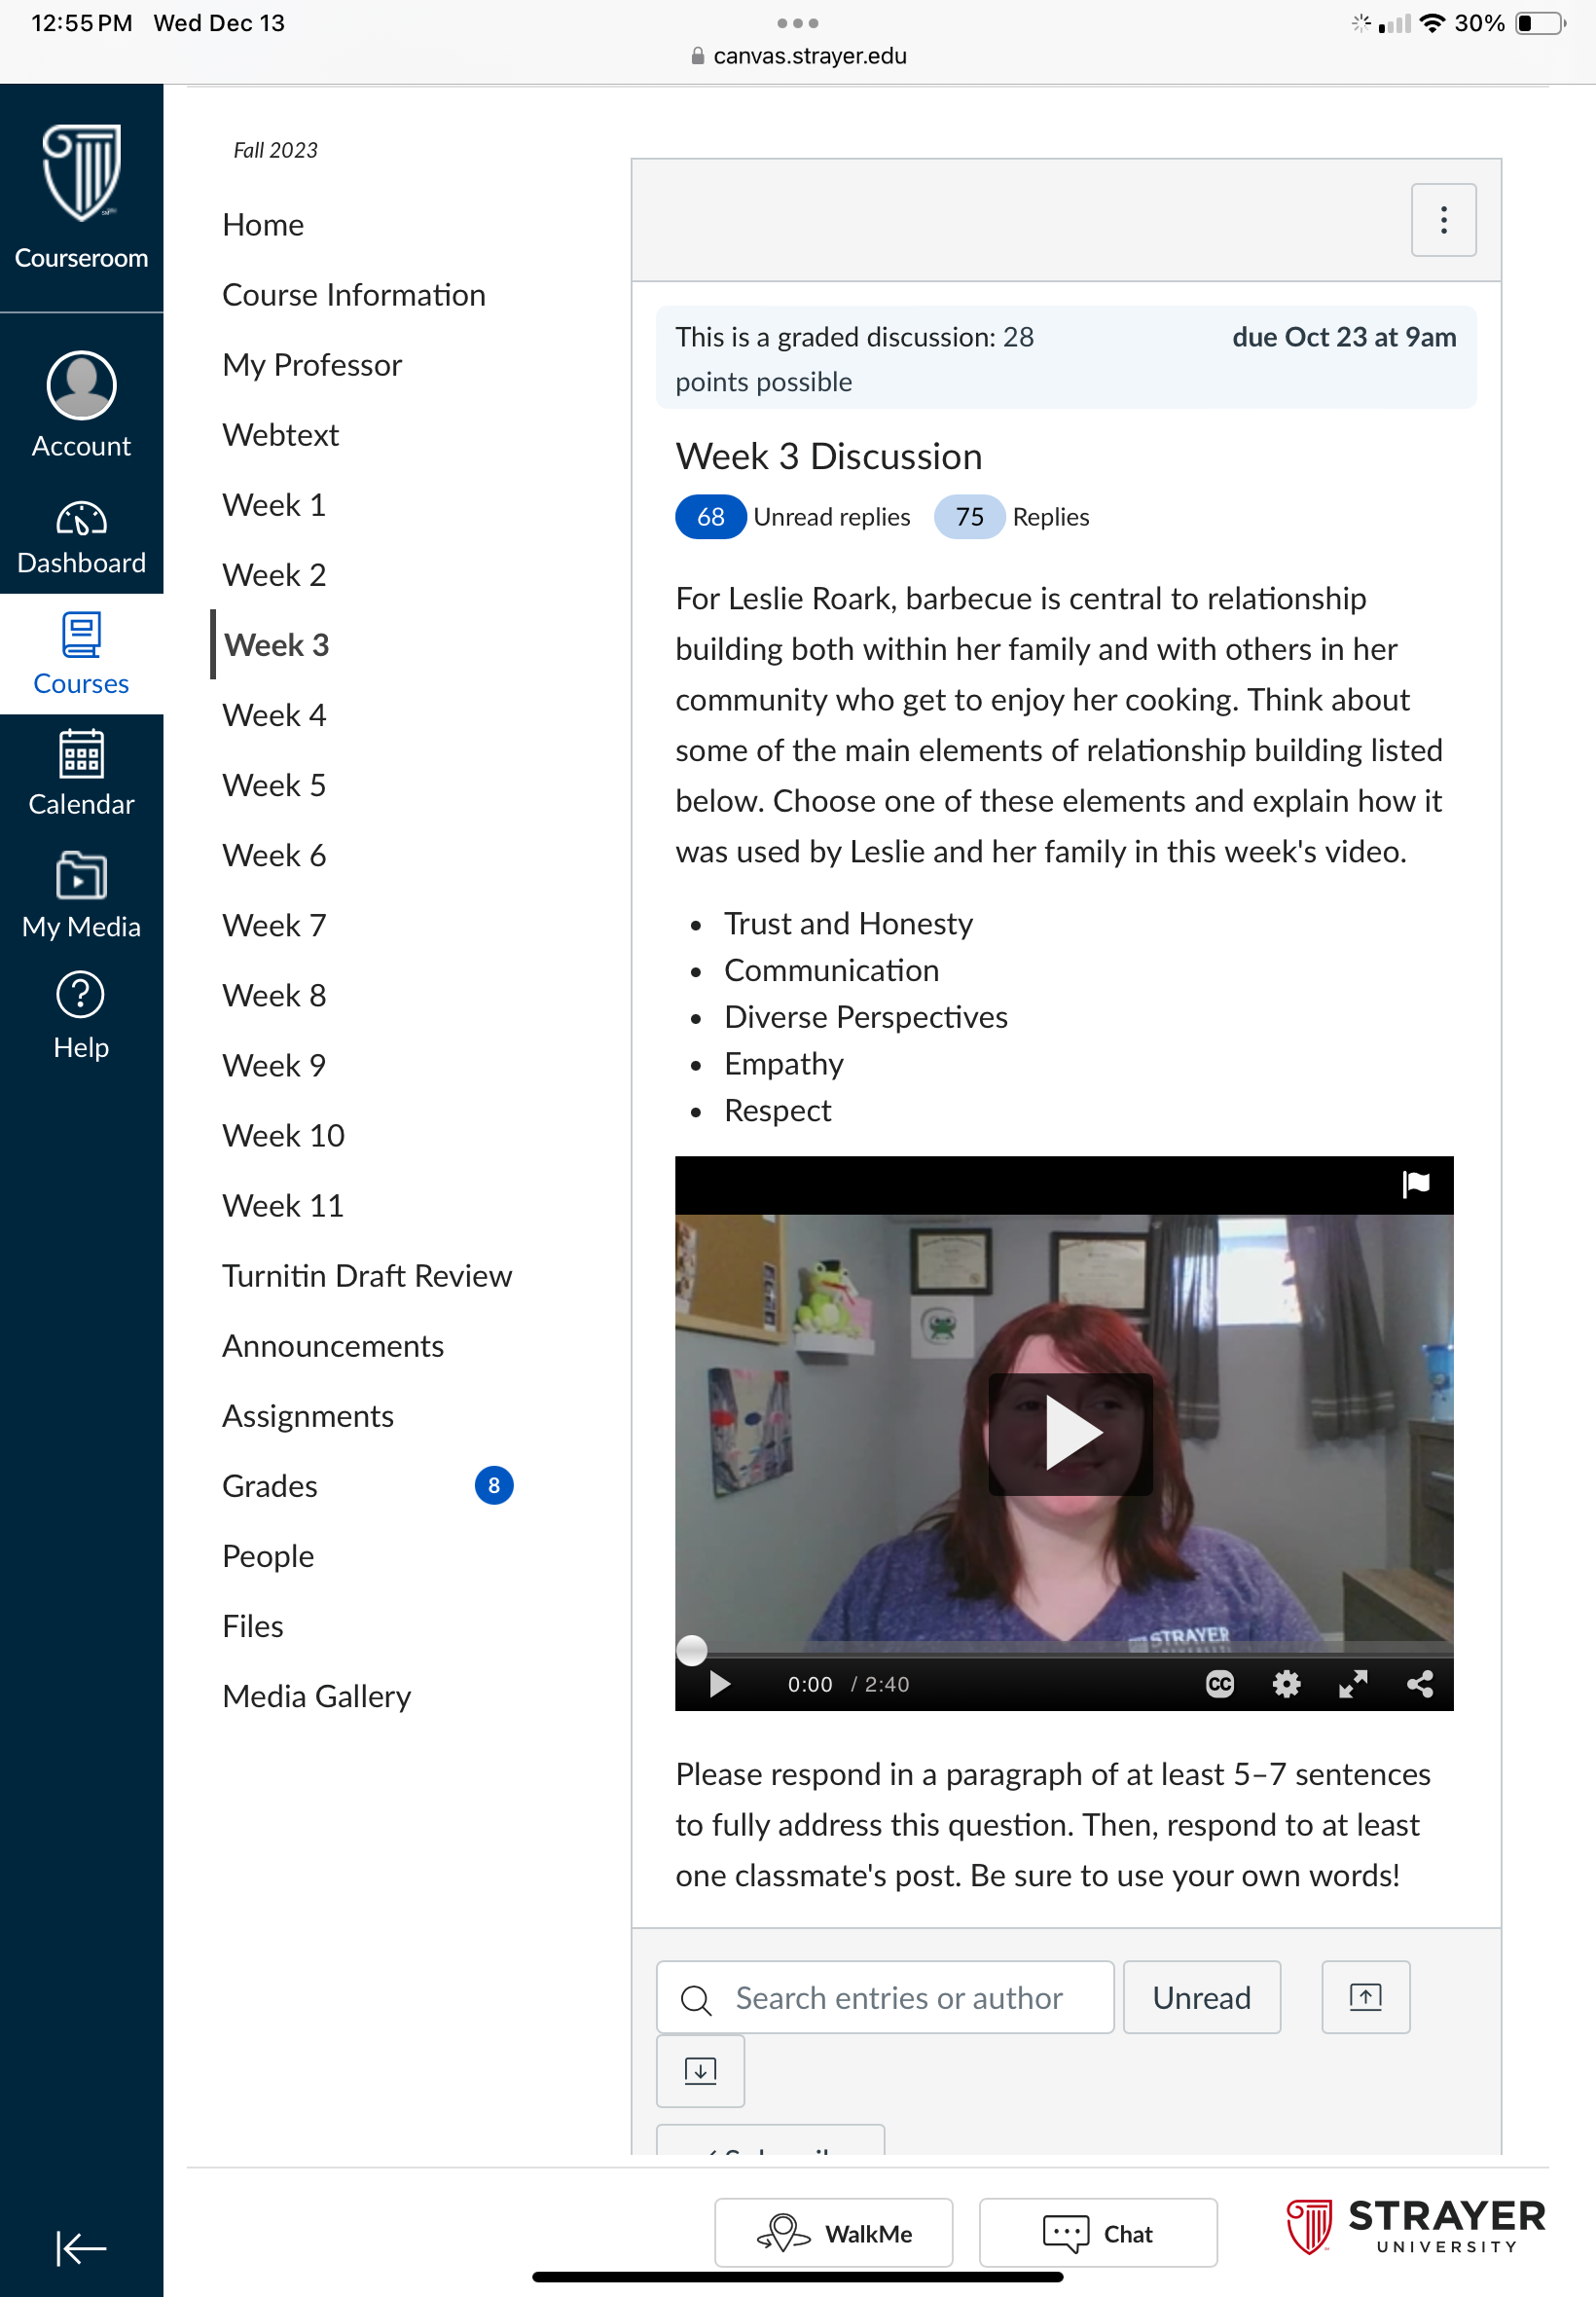
Task: Navigate to Week 4
Action: pyautogui.click(x=275, y=715)
